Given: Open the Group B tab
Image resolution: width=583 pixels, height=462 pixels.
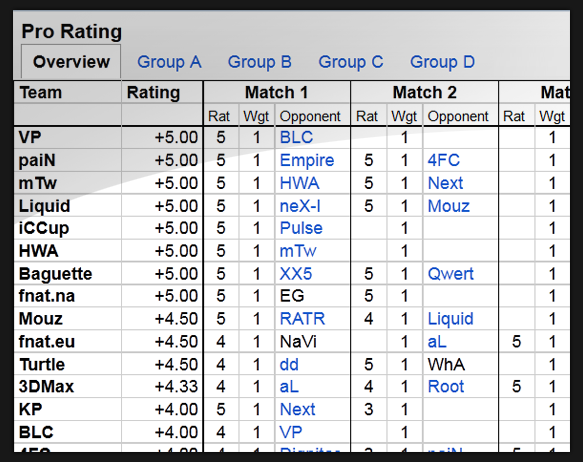Looking at the screenshot, I should click(x=260, y=62).
